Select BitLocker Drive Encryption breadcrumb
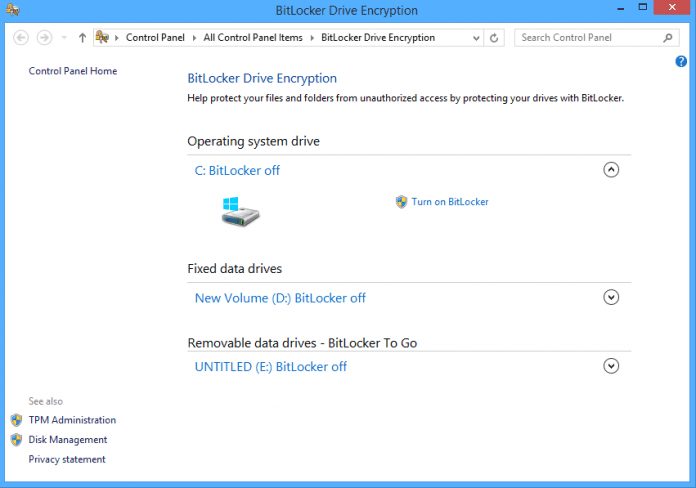 (x=378, y=38)
